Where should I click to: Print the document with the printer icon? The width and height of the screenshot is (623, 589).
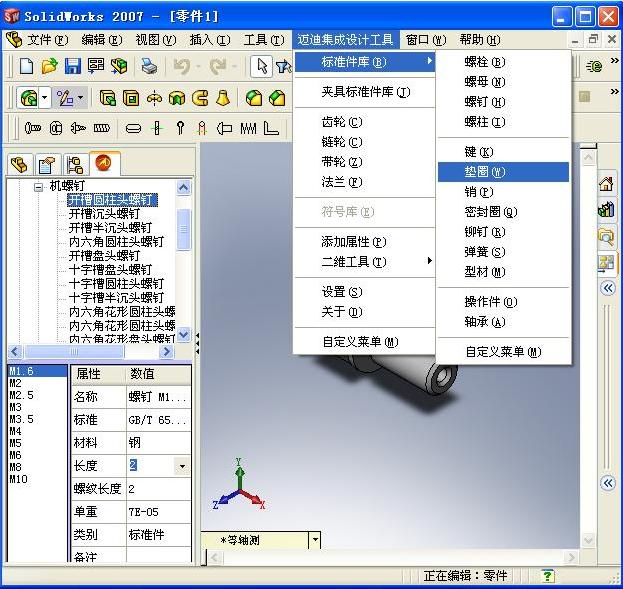point(149,66)
